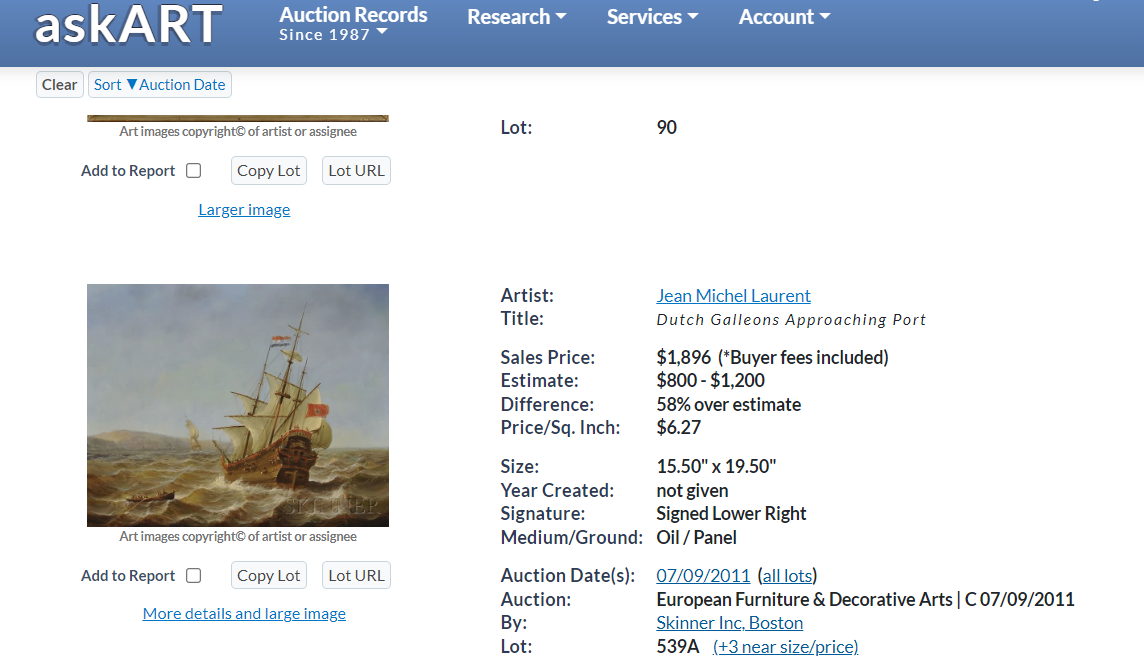Viewport: 1144px width, 670px height.
Task: Clear the current search filters
Action: (x=59, y=84)
